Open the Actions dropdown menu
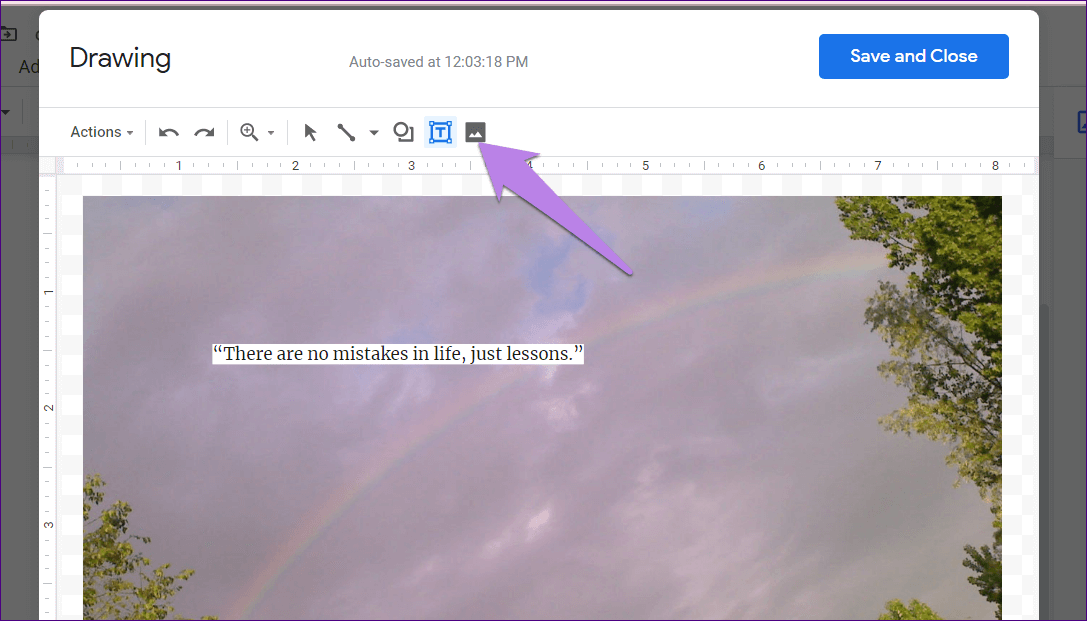This screenshot has height=621, width=1087. coord(102,132)
